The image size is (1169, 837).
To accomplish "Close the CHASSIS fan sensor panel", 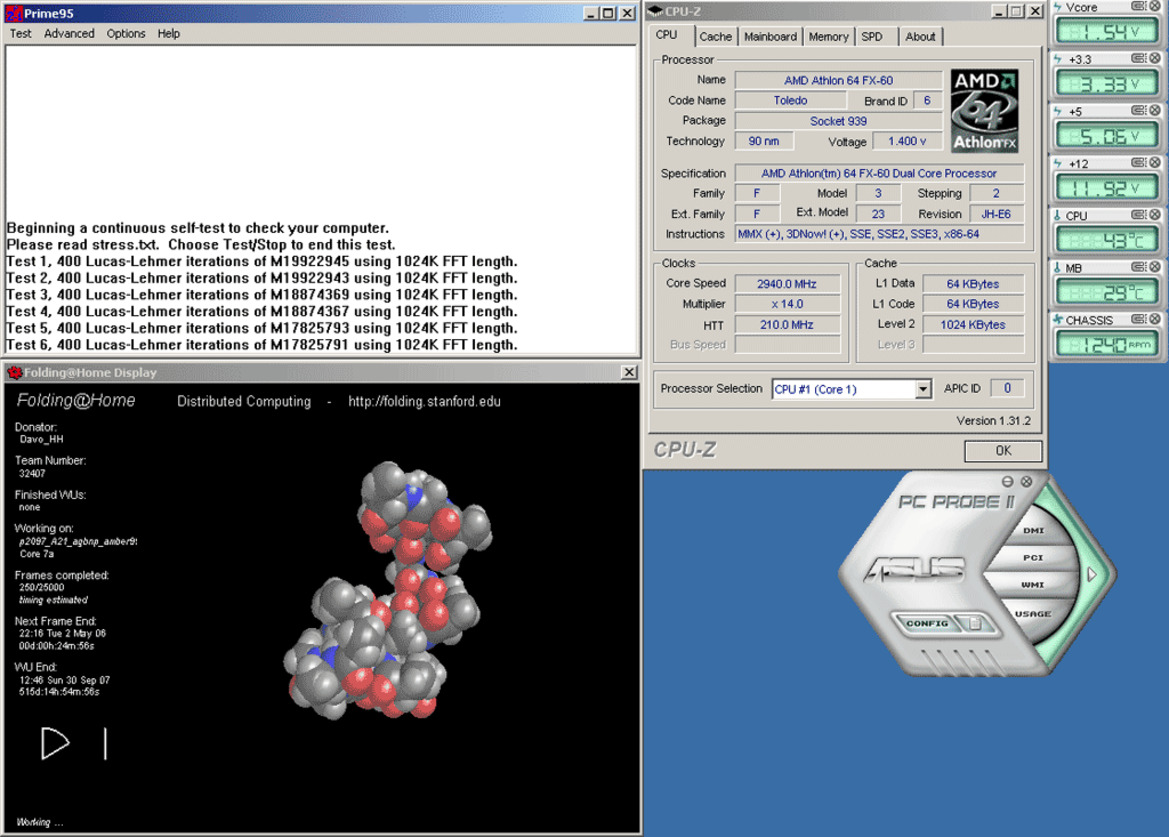I will pyautogui.click(x=1154, y=319).
